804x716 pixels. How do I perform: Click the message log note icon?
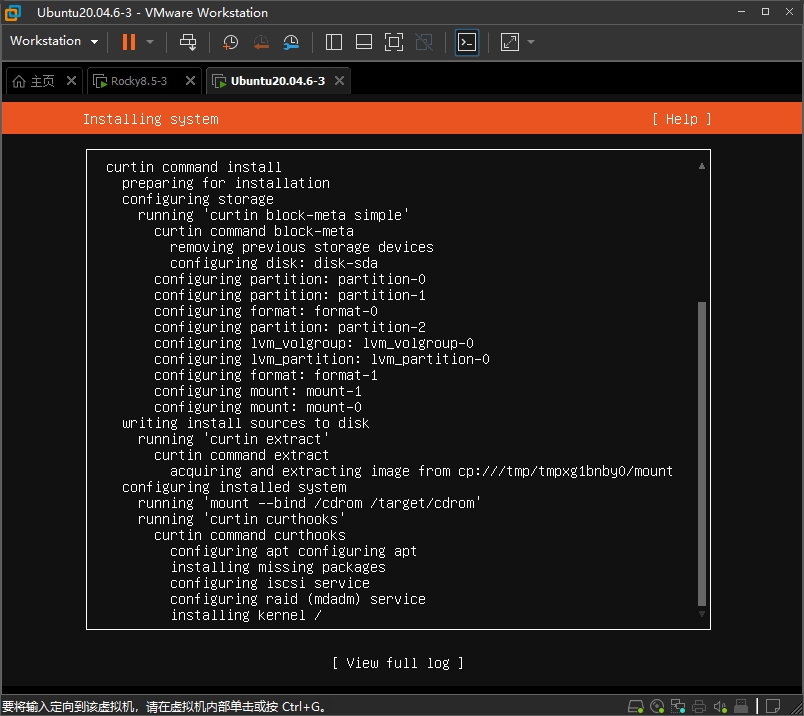[773, 706]
